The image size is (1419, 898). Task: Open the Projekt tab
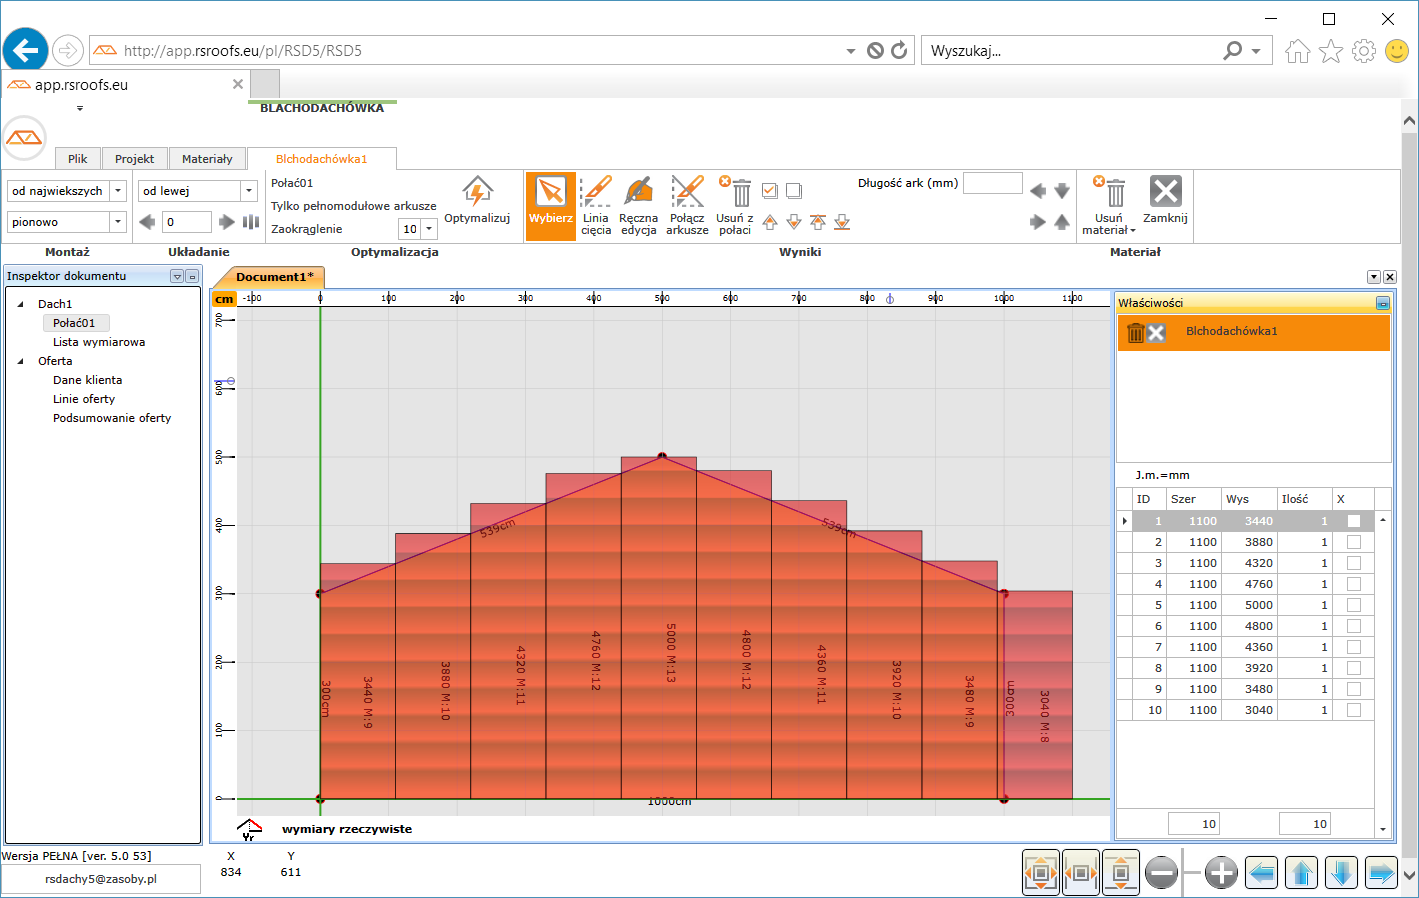click(134, 159)
